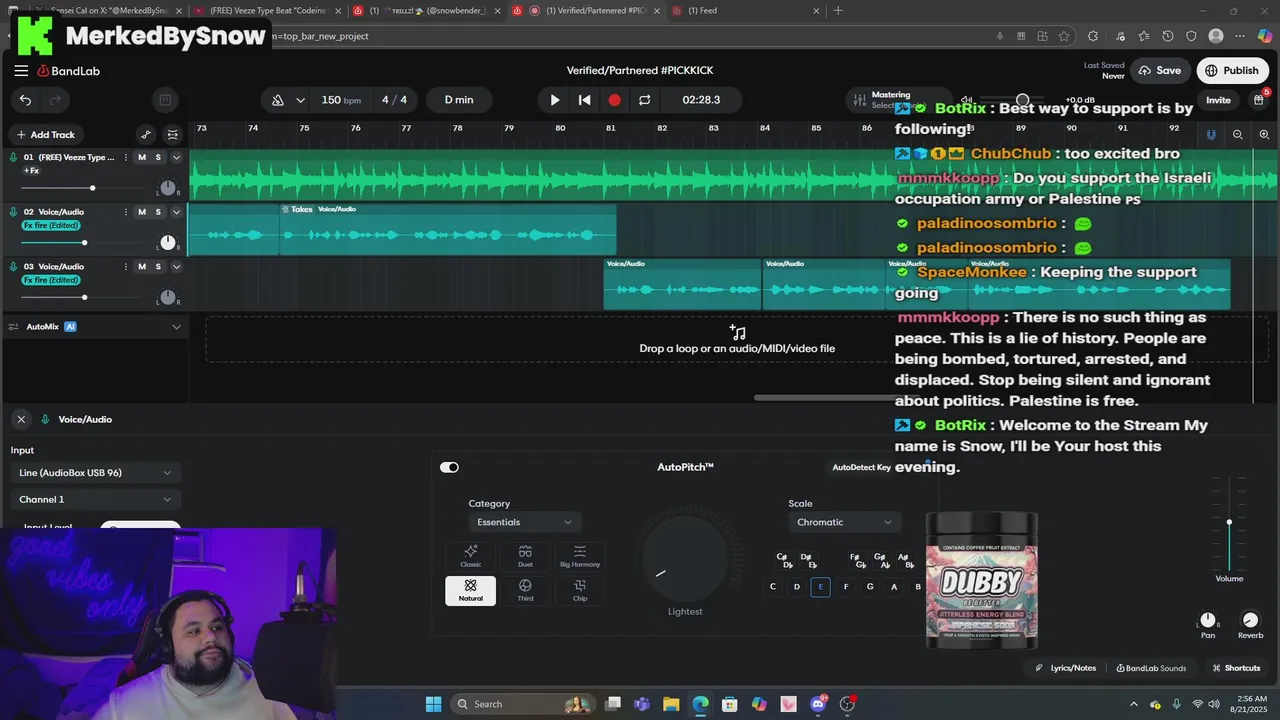1280x720 pixels.
Task: Click the Add Track button
Action: coord(45,135)
